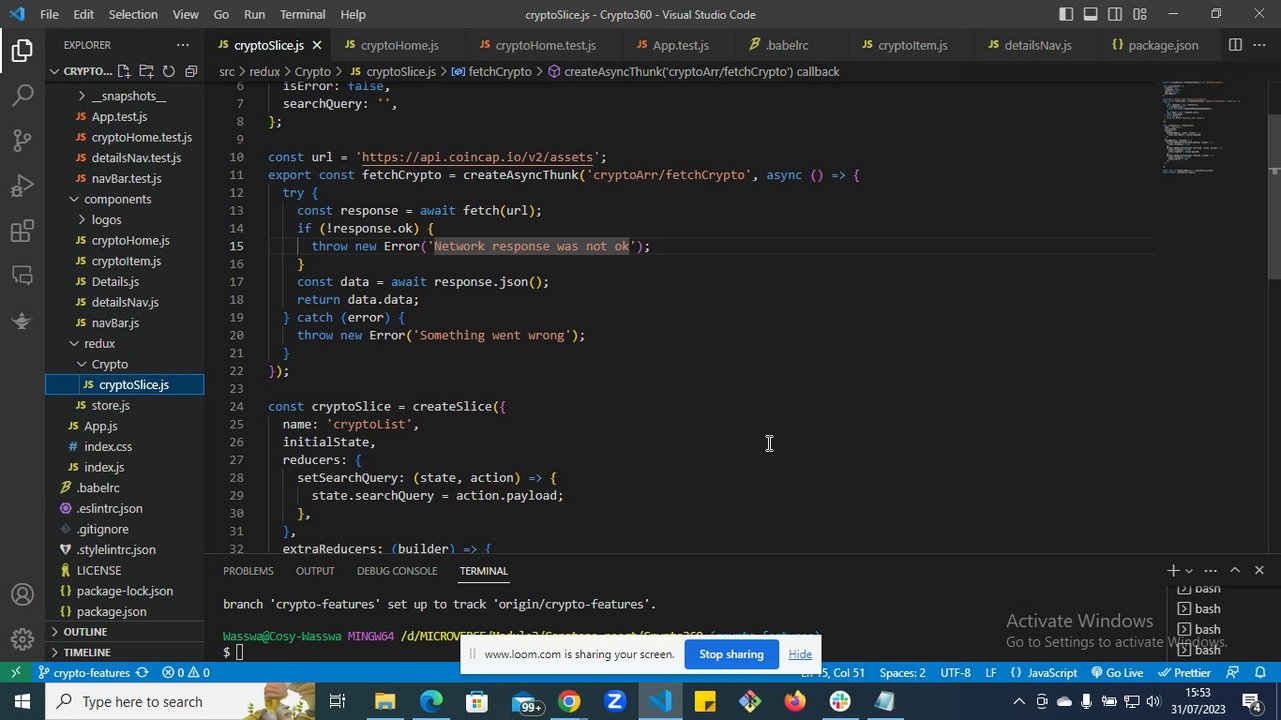1281x720 pixels.
Task: Click the Hide link in sharing banner
Action: click(799, 654)
